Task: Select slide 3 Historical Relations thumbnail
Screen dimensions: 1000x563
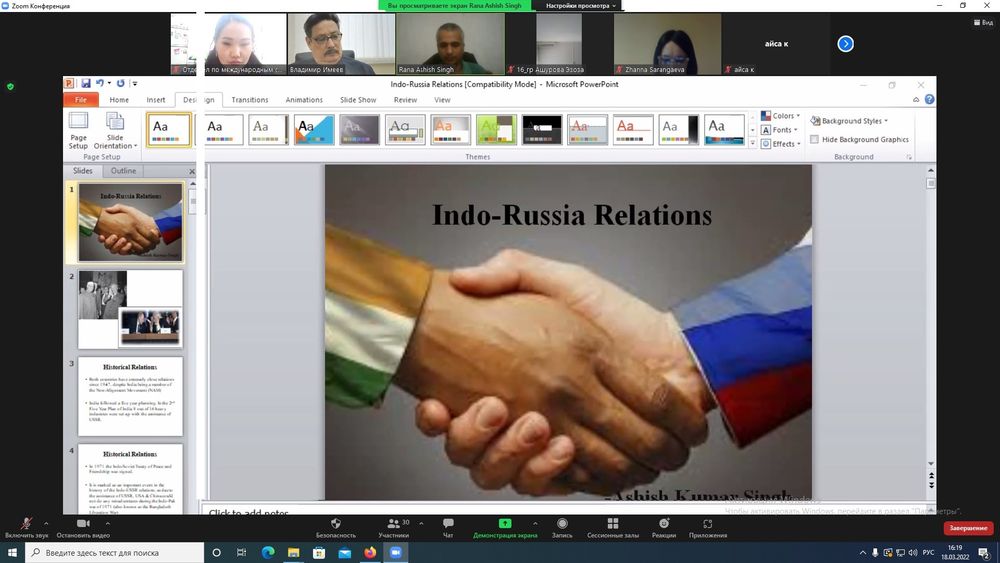Action: (x=130, y=397)
